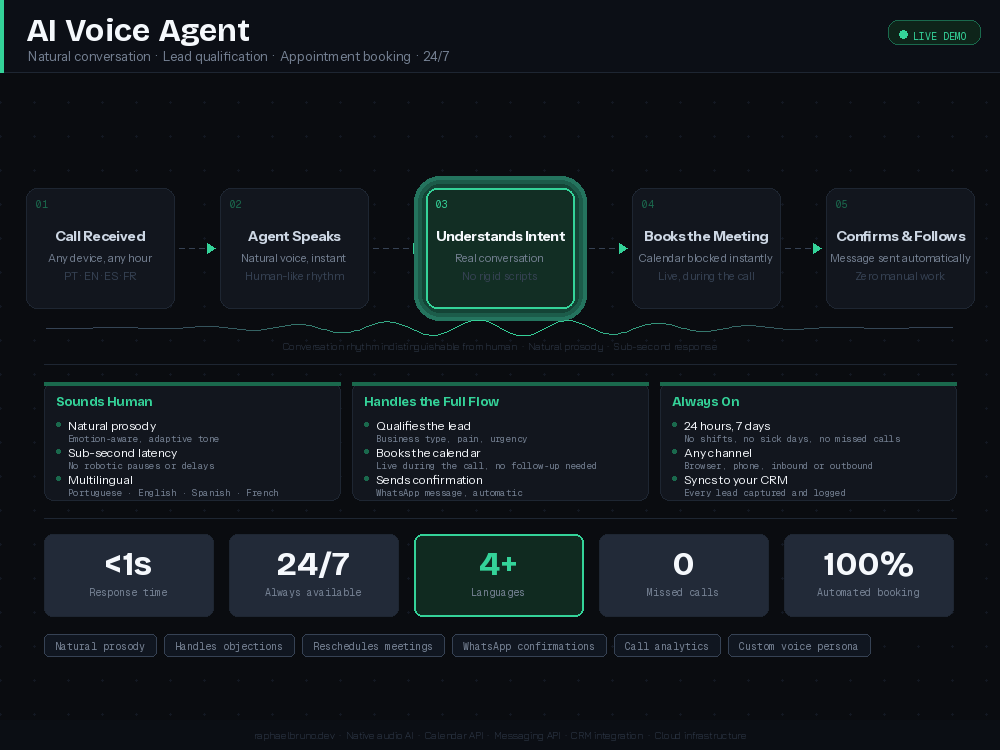1000x750 pixels.
Task: Click the Handles the Full Flow heading
Action: [431, 401]
